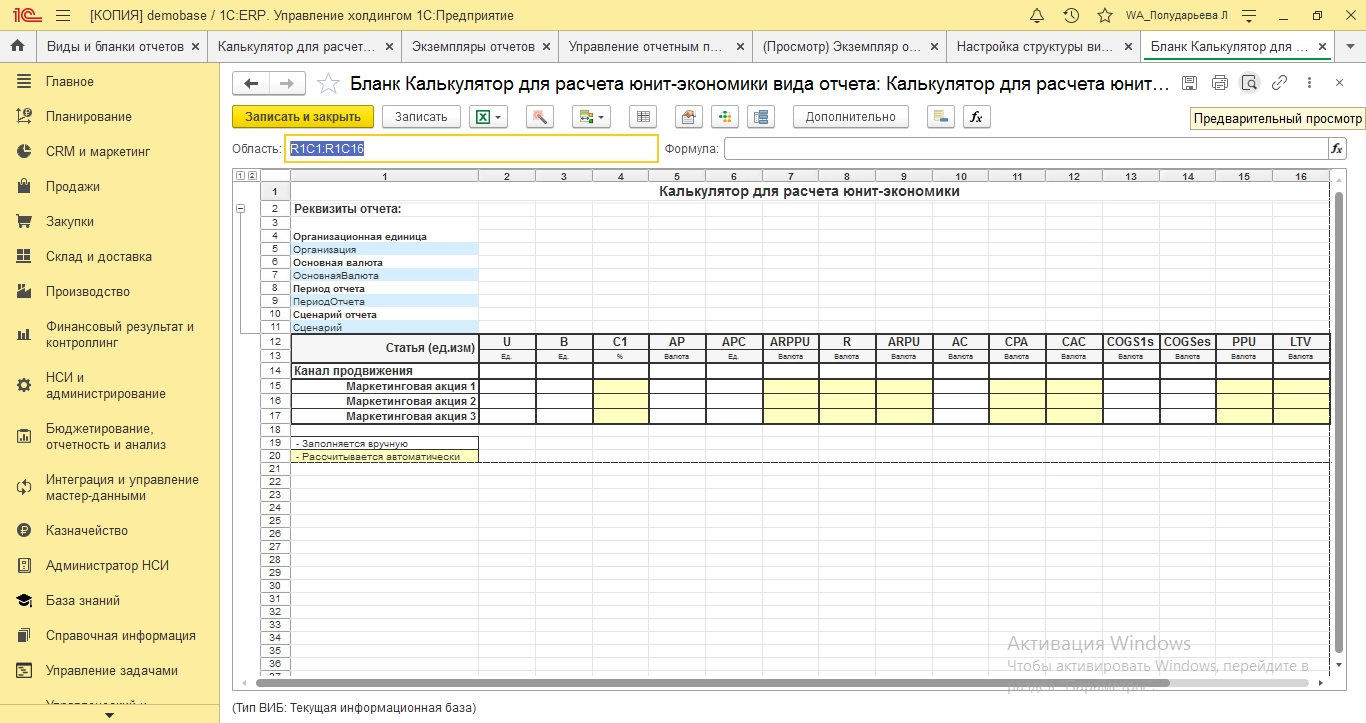This screenshot has width=1366, height=723.
Task: Click the floppy disk save icon
Action: coord(1189,83)
